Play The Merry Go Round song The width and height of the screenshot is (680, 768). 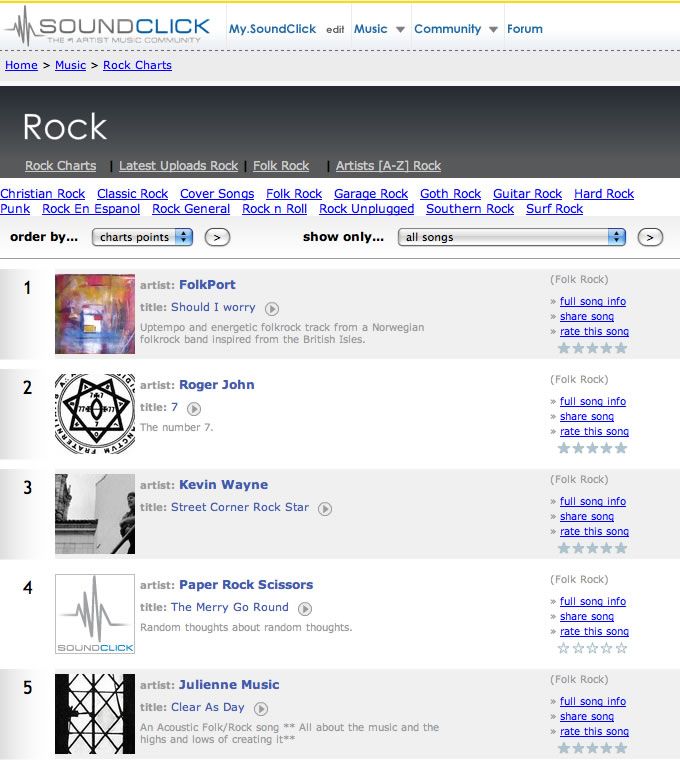tap(305, 609)
